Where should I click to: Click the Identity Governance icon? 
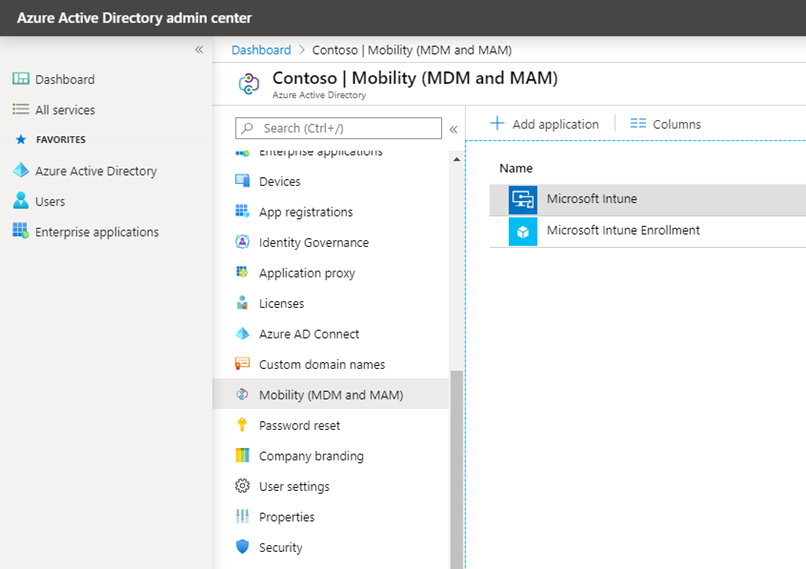pyautogui.click(x=242, y=242)
